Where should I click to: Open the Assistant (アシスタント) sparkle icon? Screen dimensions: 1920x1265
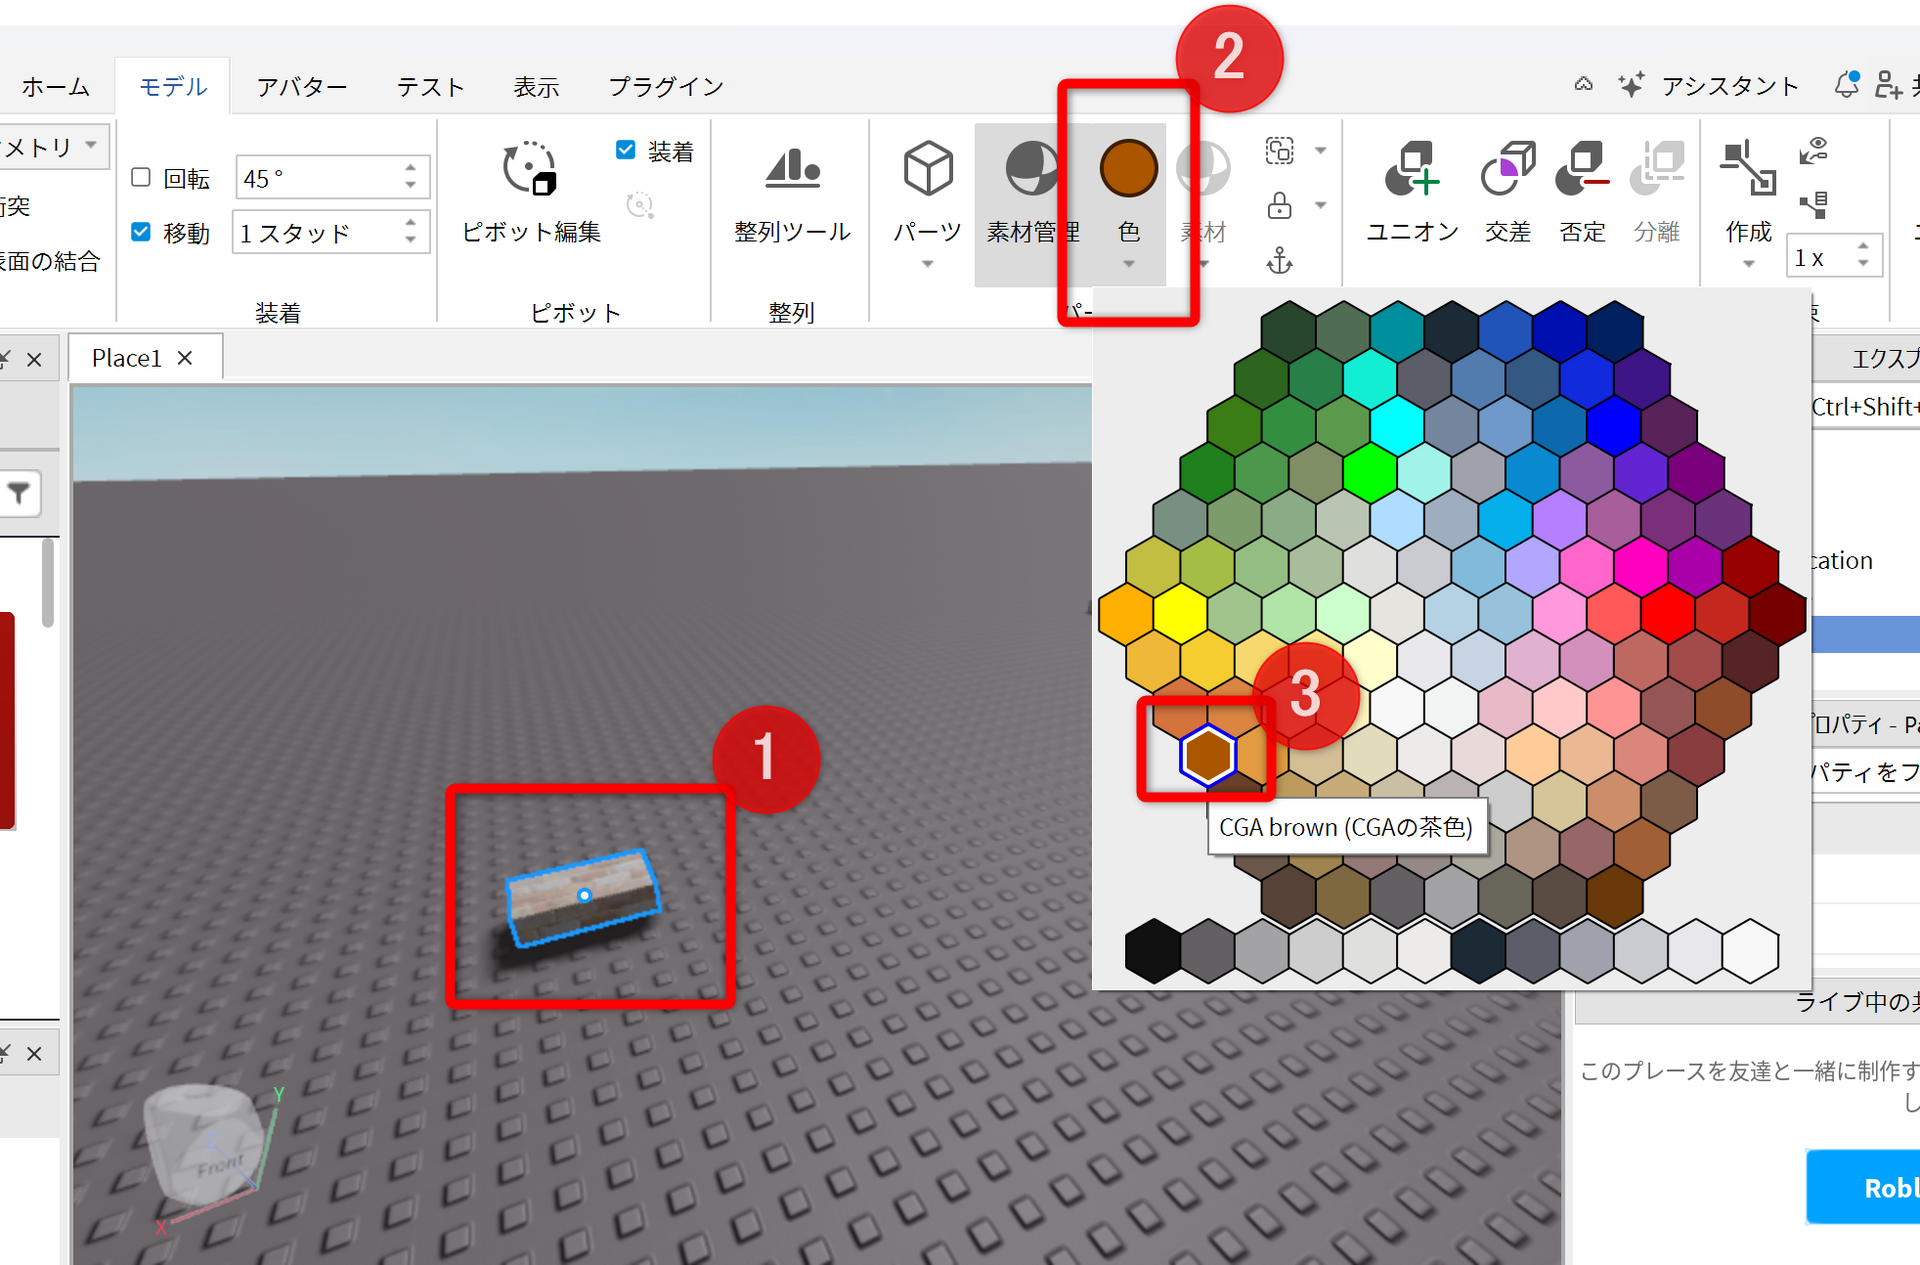coord(1631,86)
